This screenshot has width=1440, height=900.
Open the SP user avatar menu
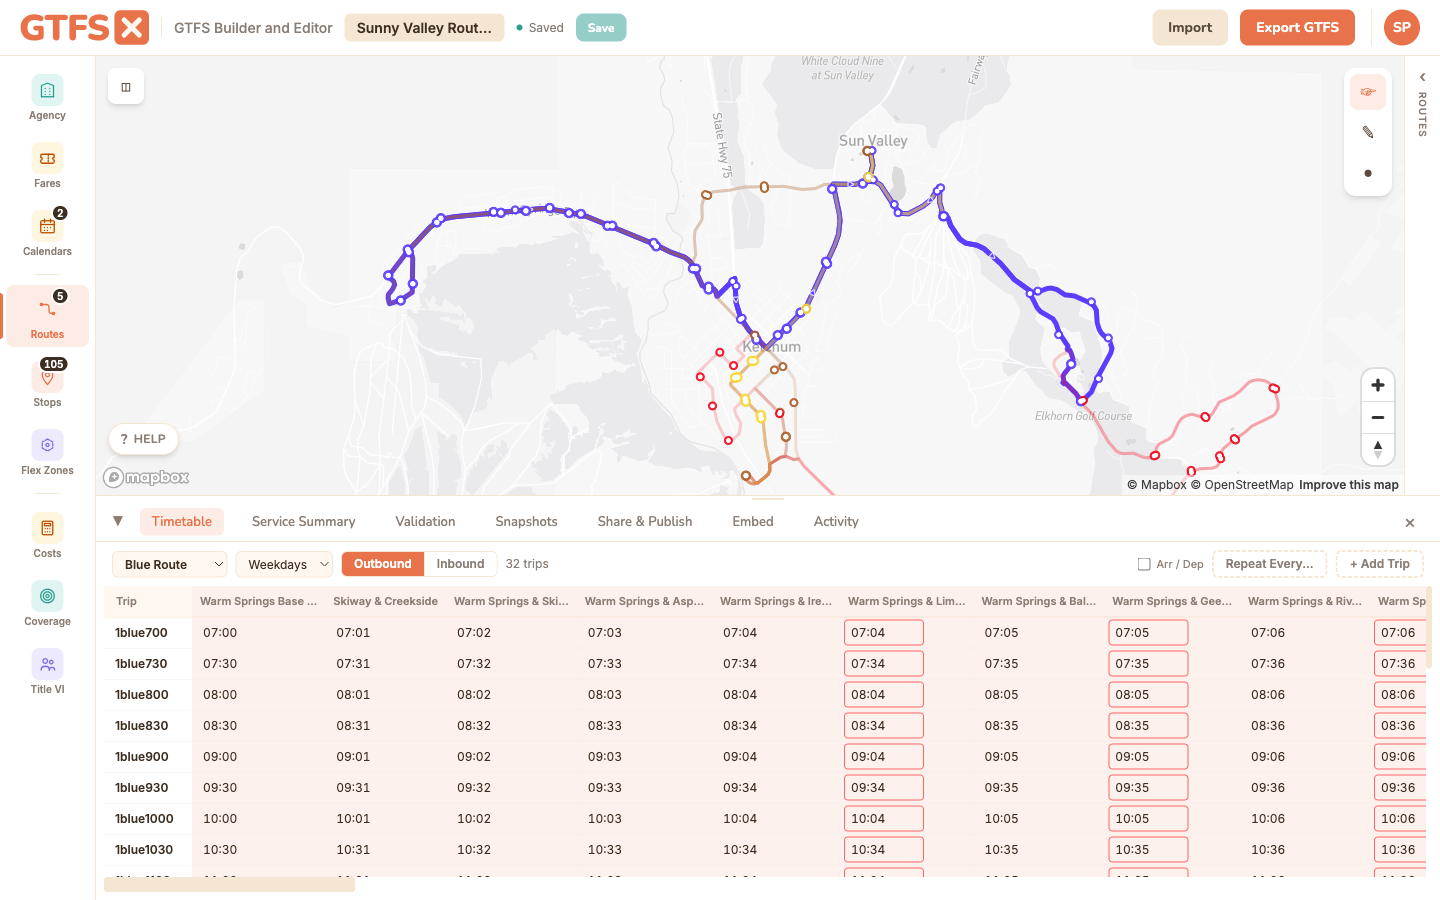pyautogui.click(x=1402, y=27)
